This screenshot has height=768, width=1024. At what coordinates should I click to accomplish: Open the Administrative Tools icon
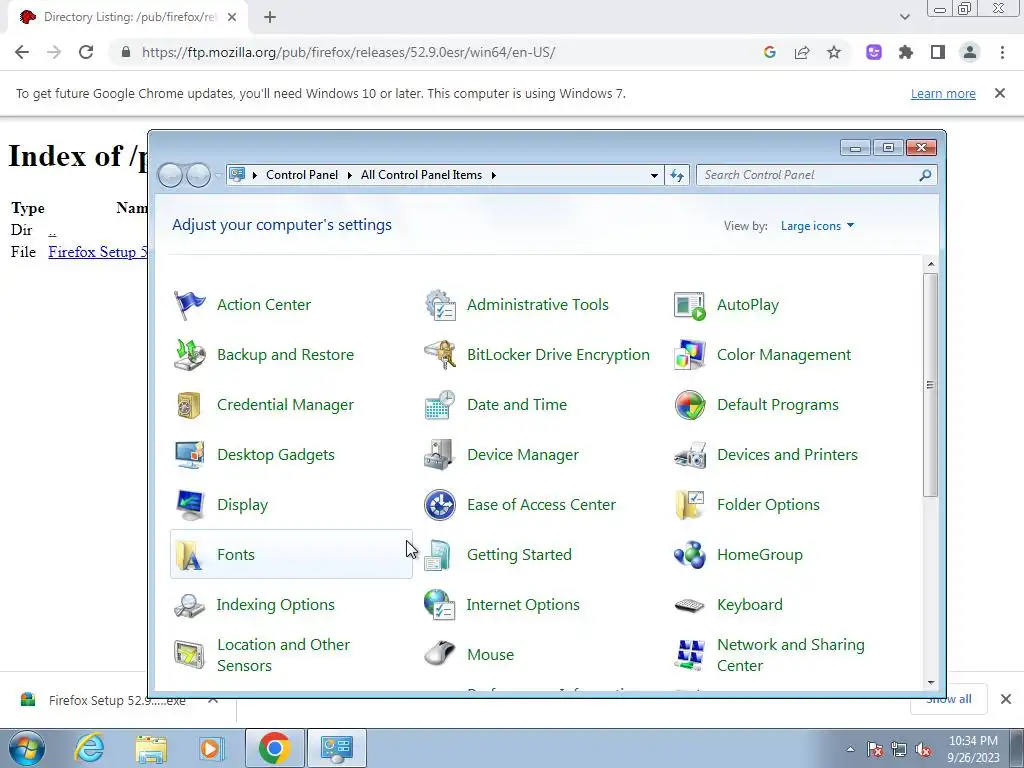[x=440, y=305]
